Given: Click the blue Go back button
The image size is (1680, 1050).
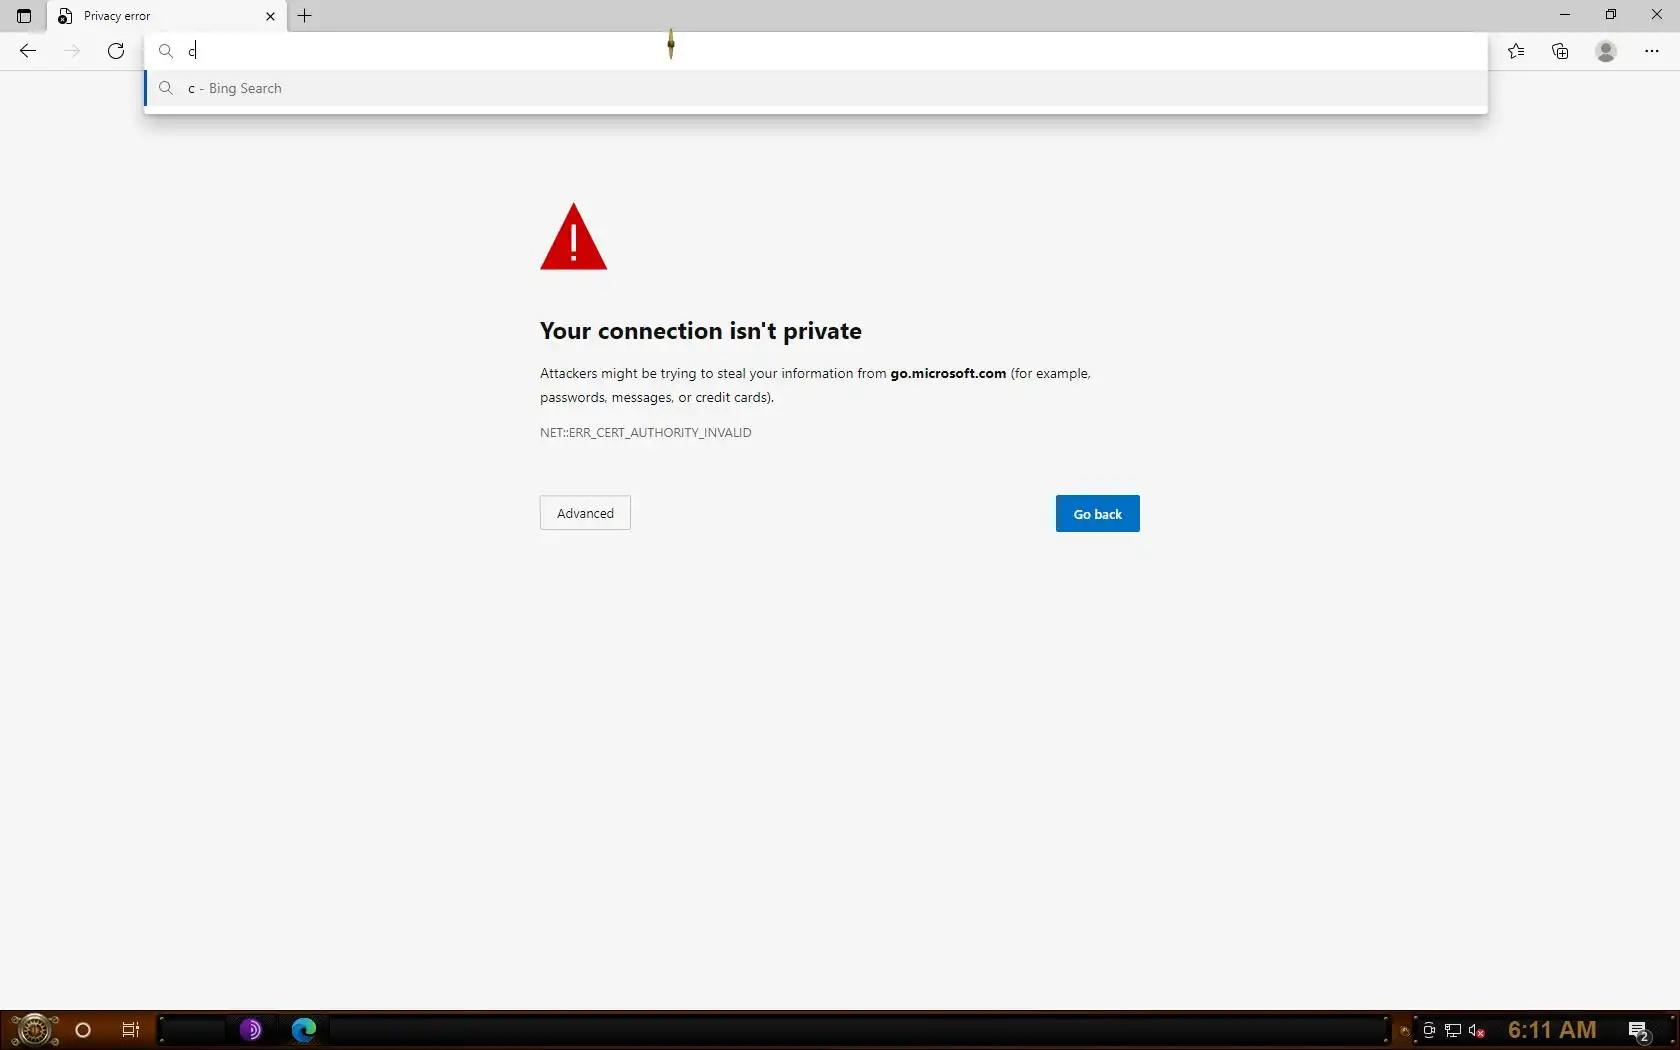Looking at the screenshot, I should [x=1098, y=514].
